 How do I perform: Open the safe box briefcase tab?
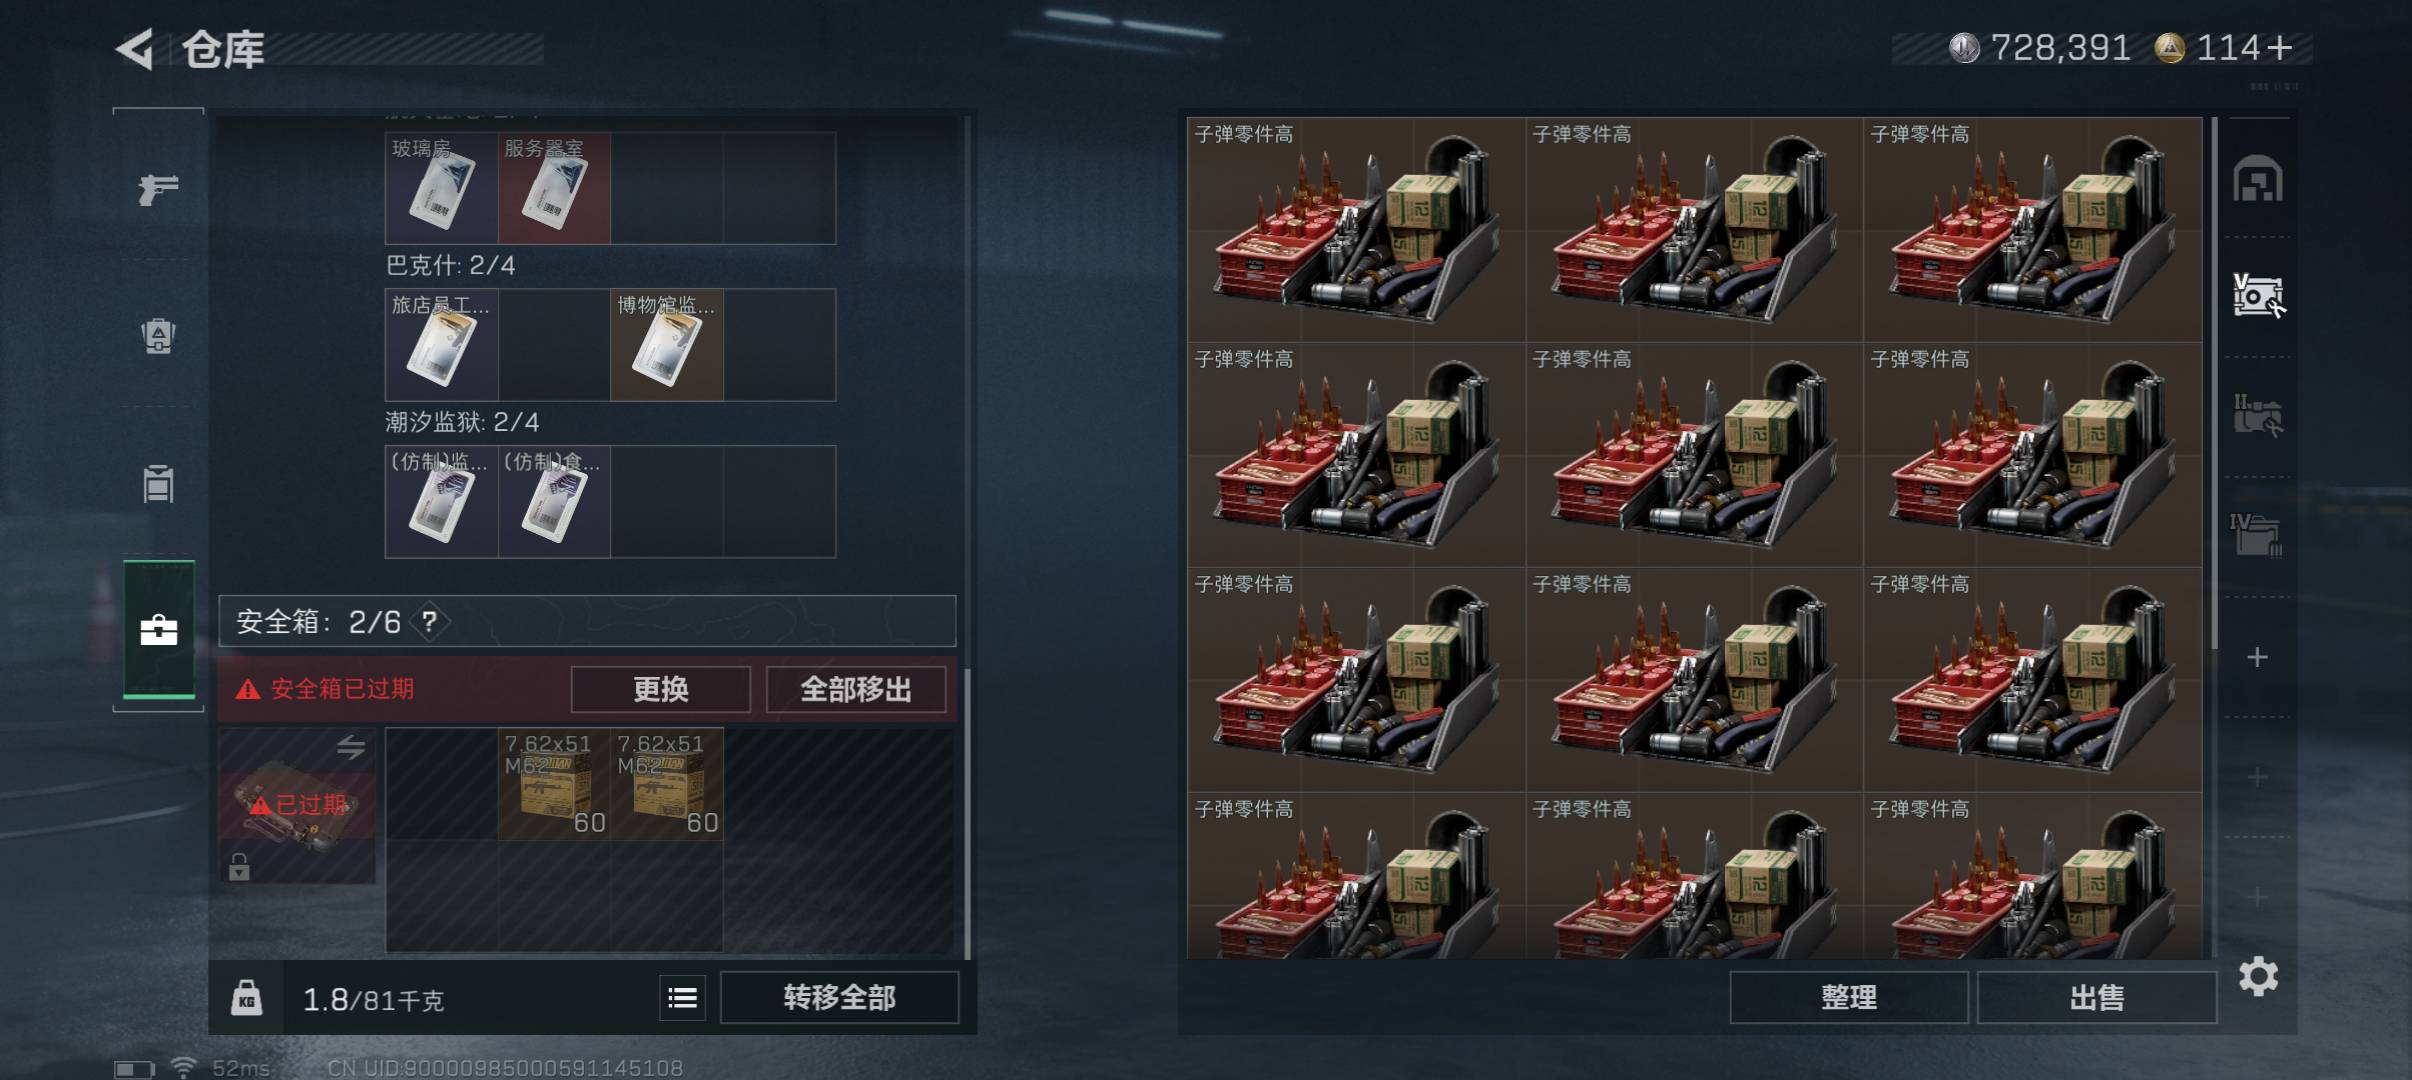(x=158, y=630)
